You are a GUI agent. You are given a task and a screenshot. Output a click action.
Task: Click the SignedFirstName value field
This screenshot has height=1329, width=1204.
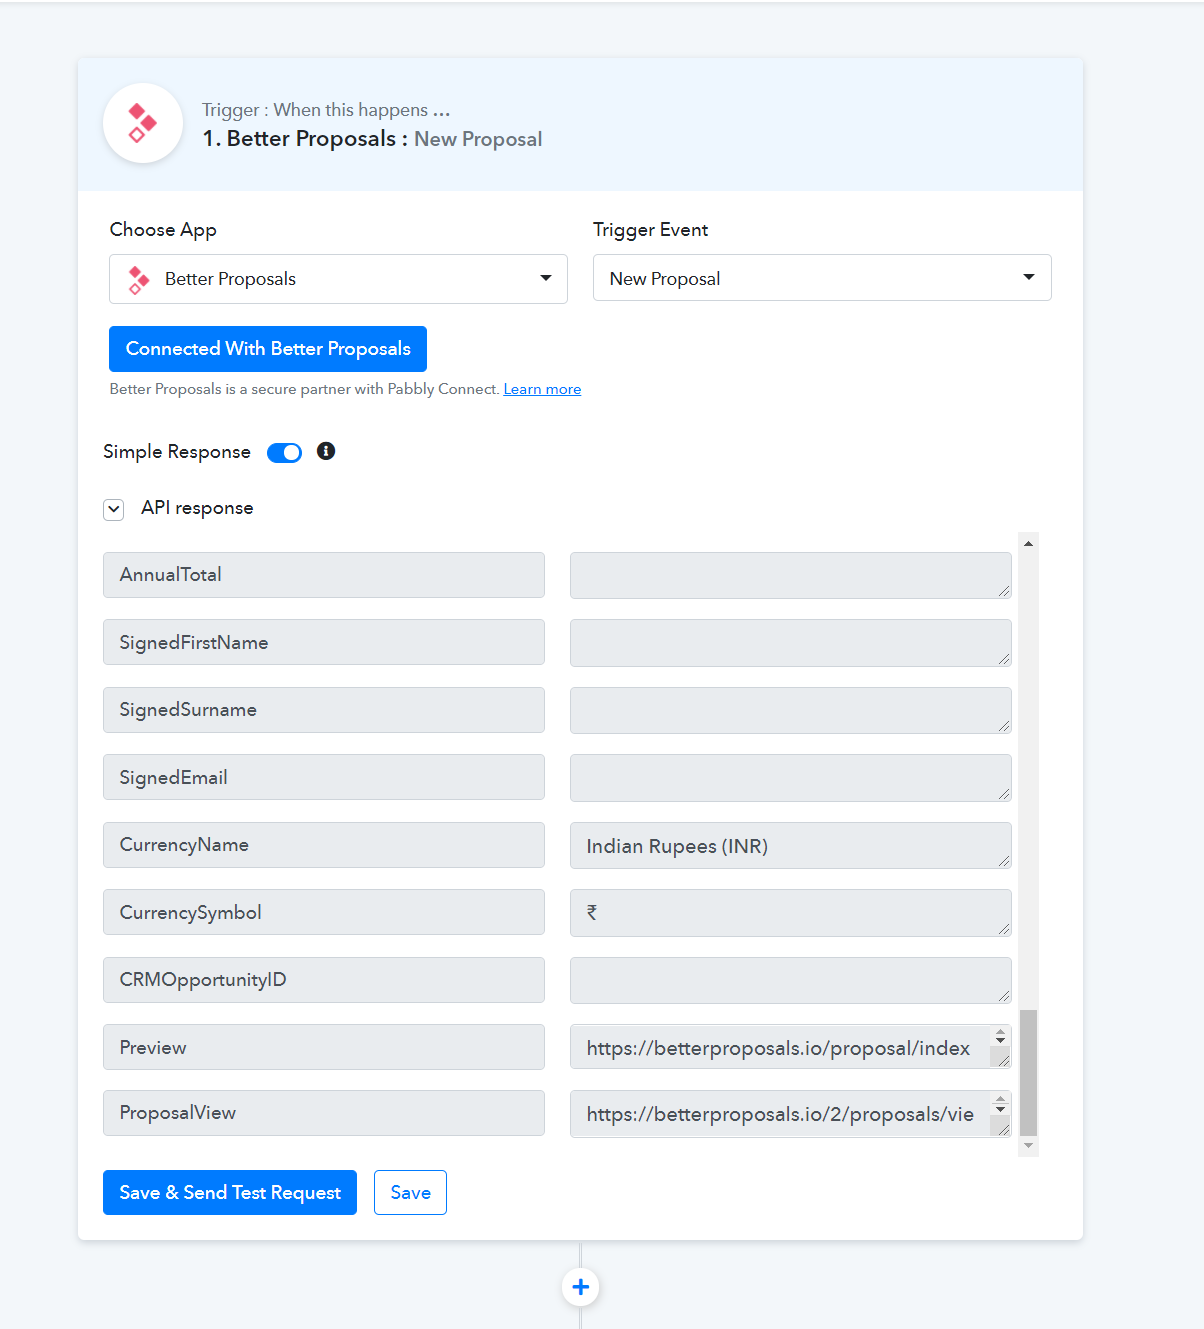(791, 643)
